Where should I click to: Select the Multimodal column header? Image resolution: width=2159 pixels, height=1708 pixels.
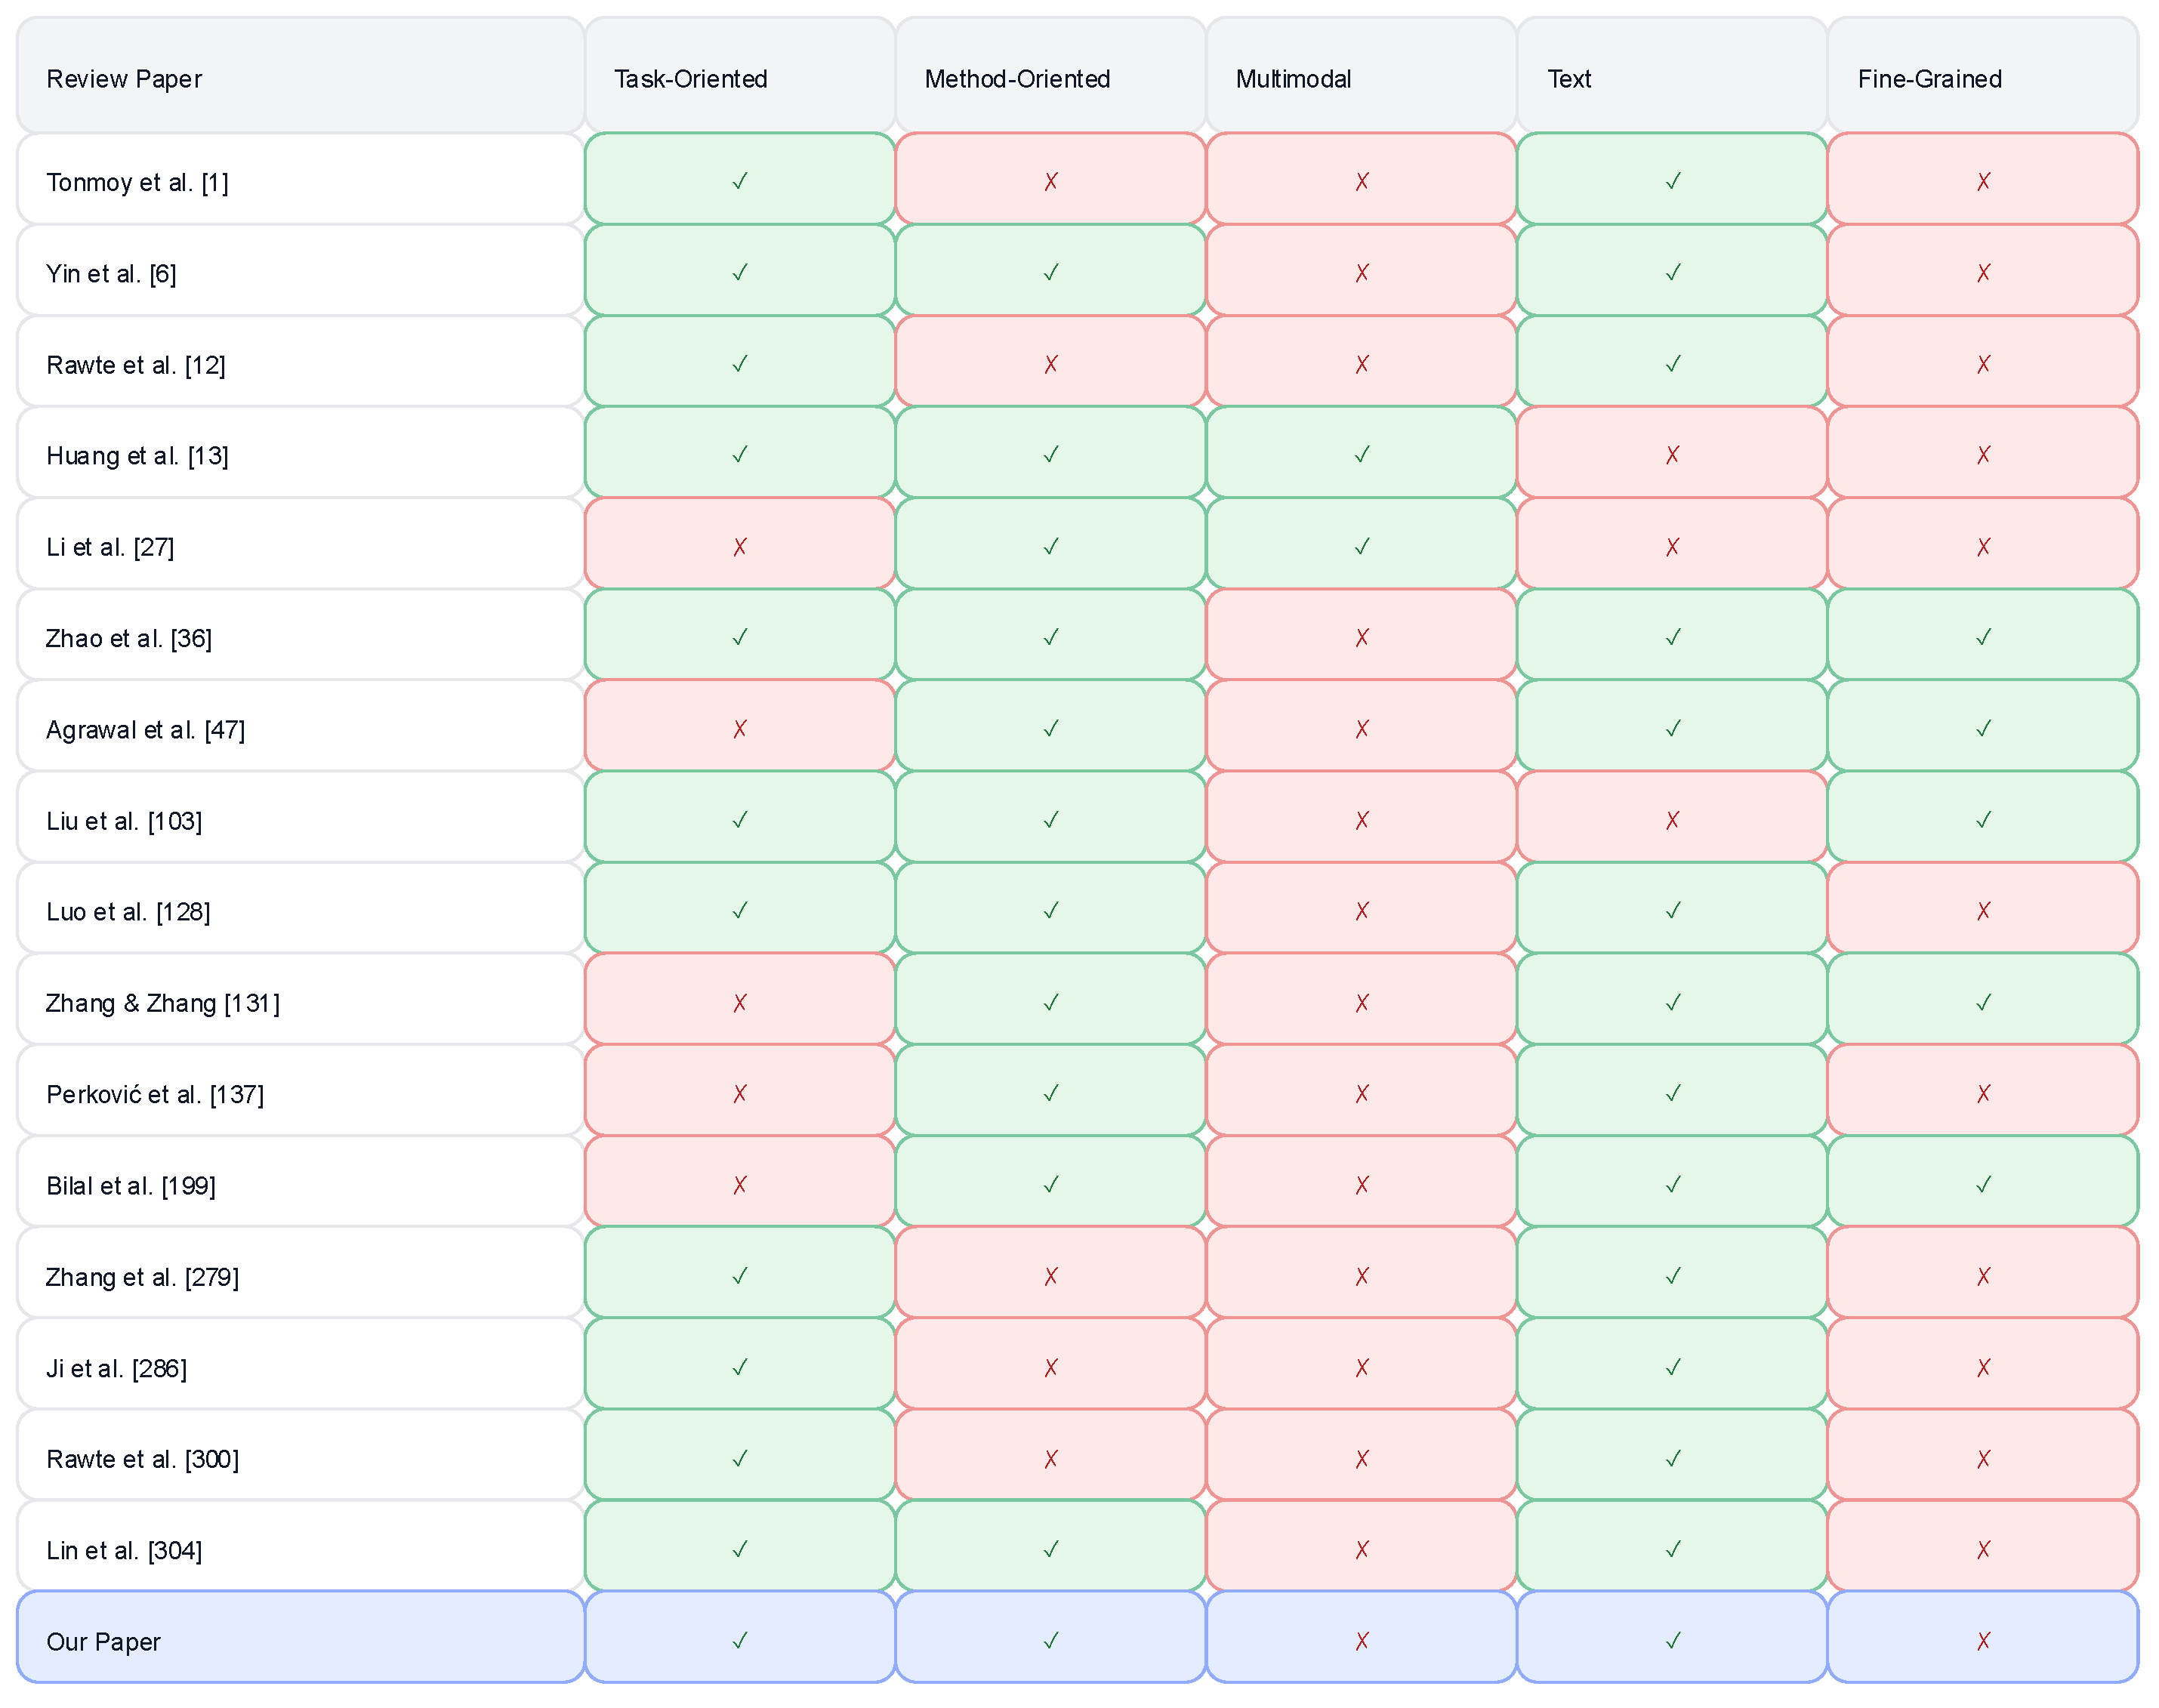[x=1293, y=79]
